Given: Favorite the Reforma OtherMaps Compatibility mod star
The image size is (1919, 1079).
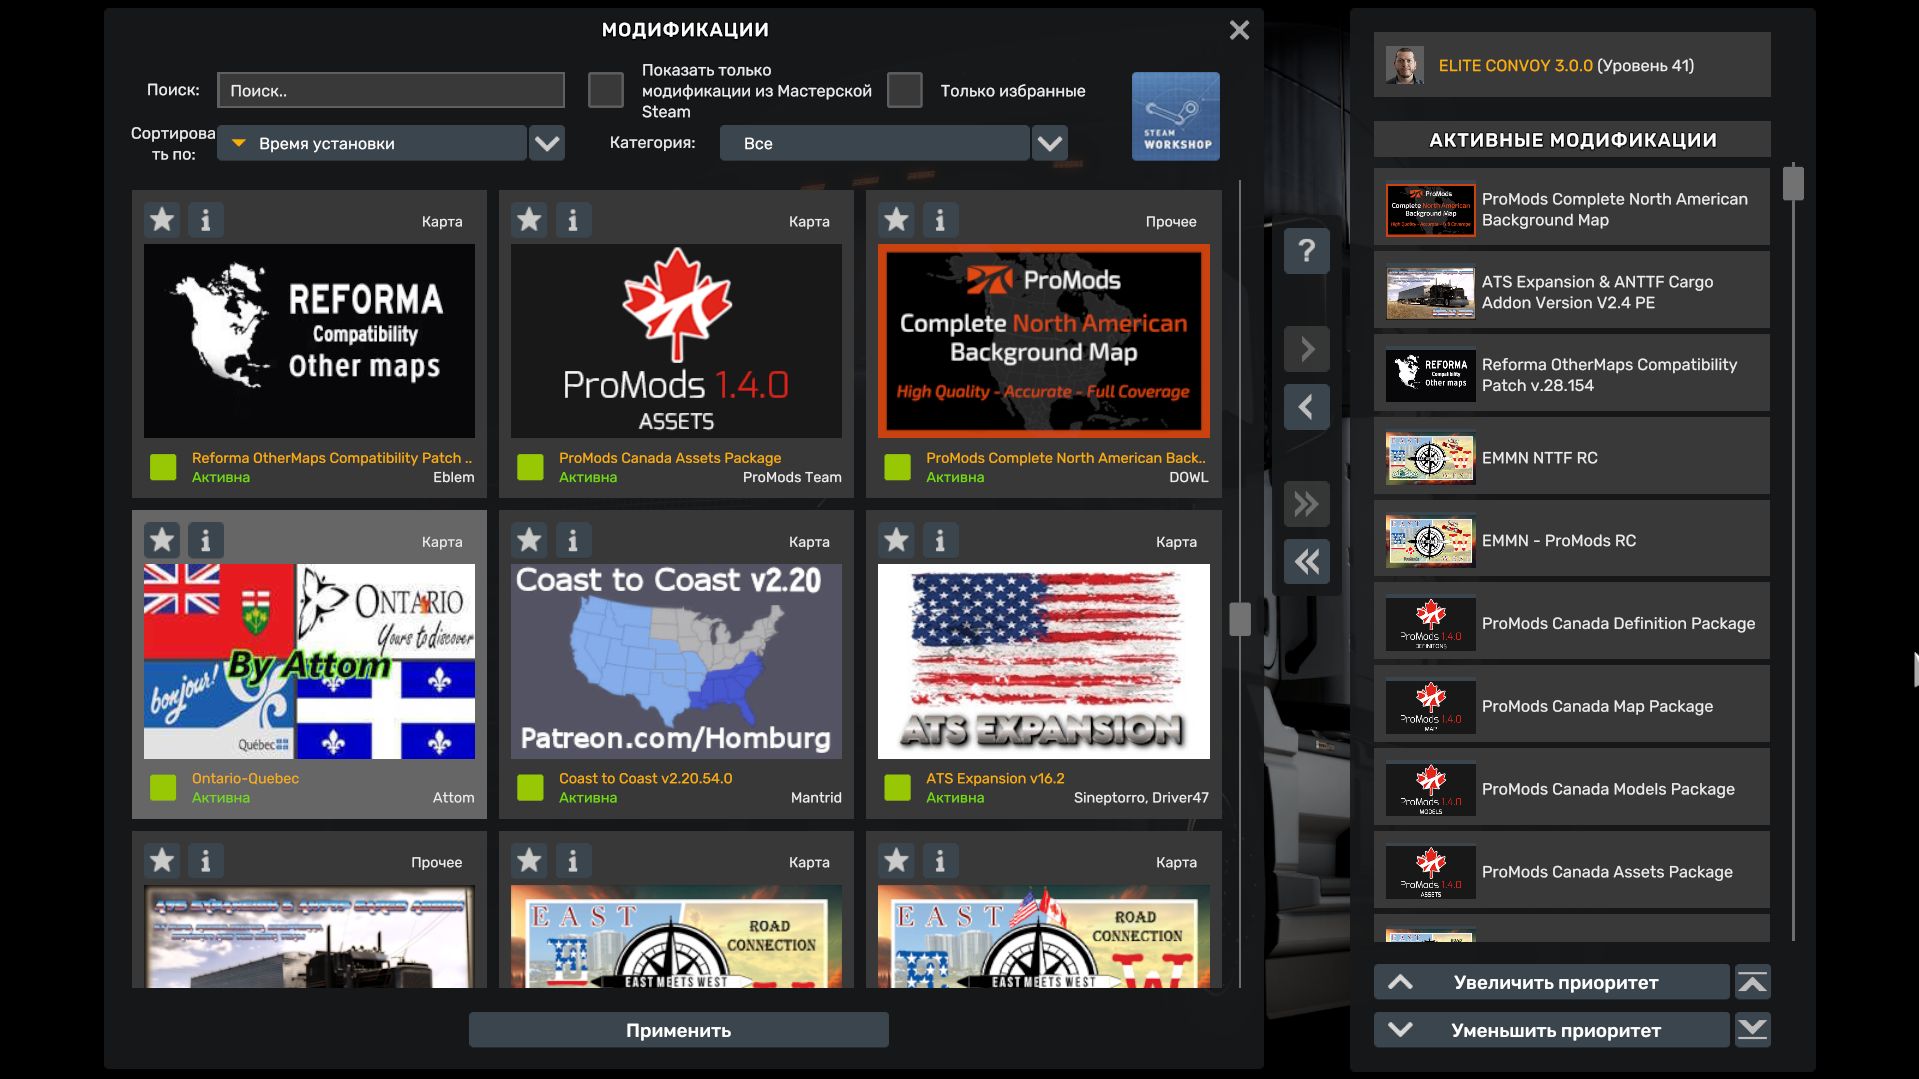Looking at the screenshot, I should 162,220.
